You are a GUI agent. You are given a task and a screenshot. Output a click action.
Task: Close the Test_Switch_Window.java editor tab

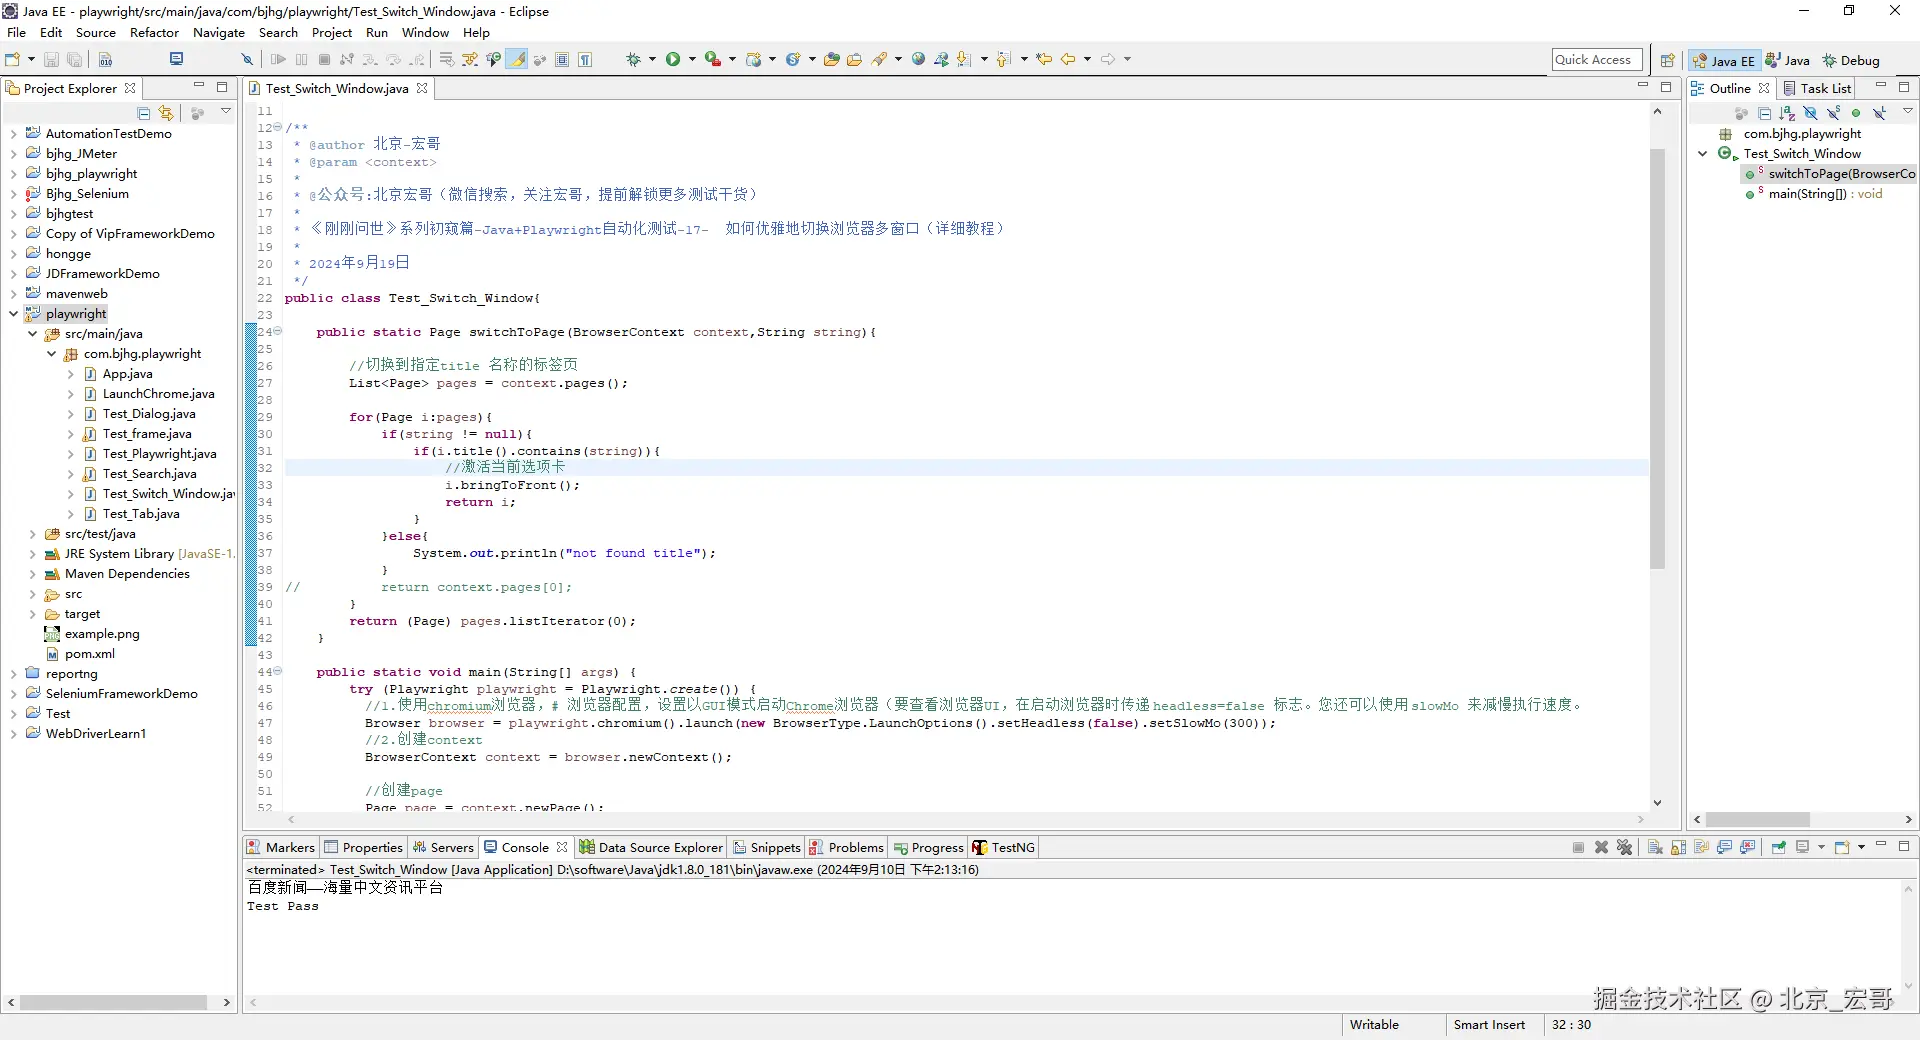(422, 88)
